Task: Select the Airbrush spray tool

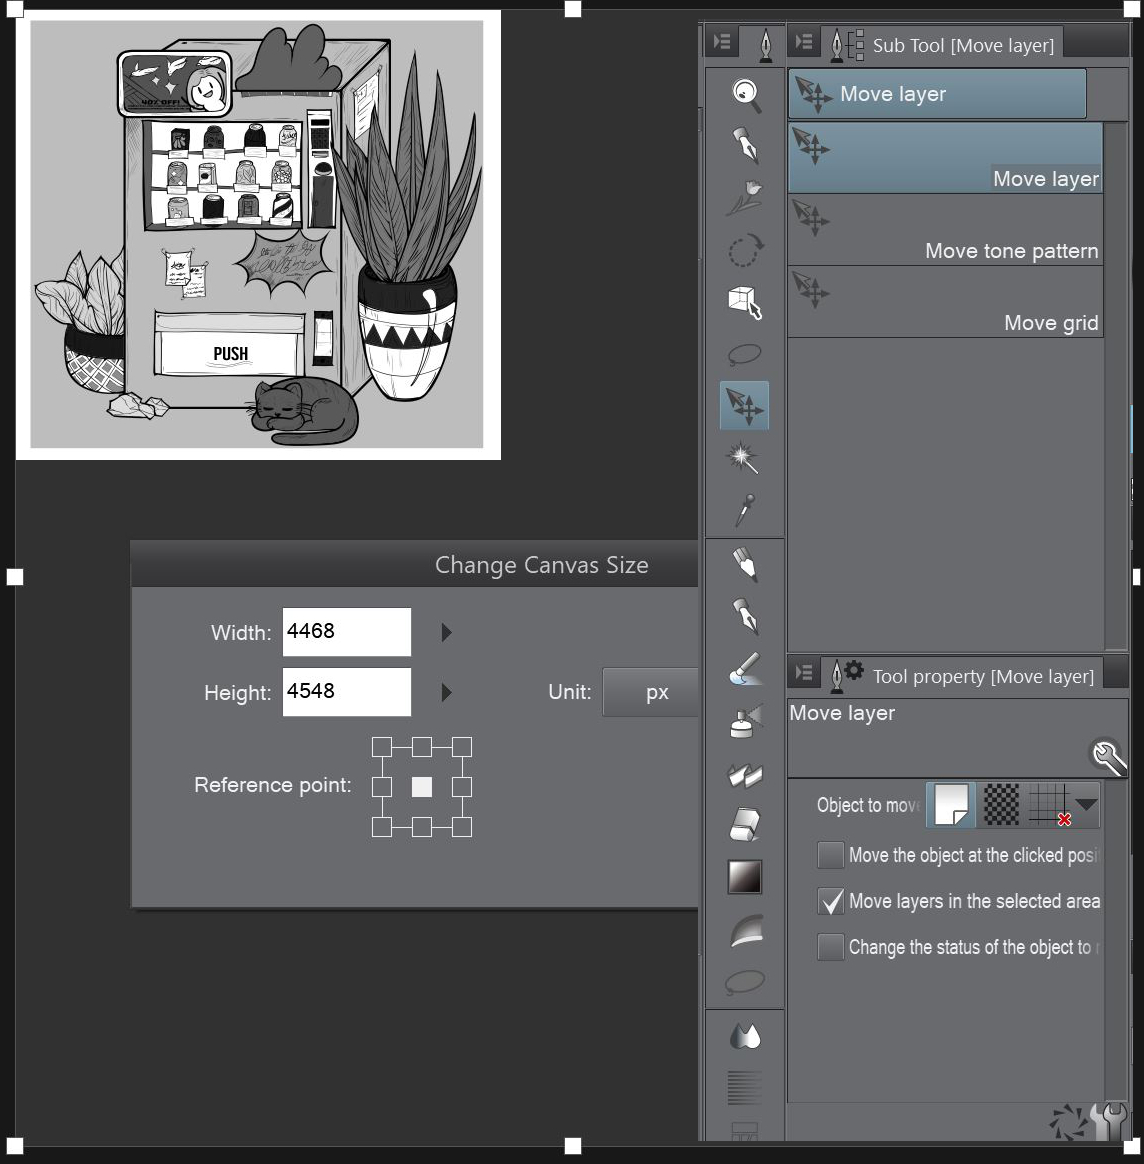Action: pyautogui.click(x=745, y=721)
